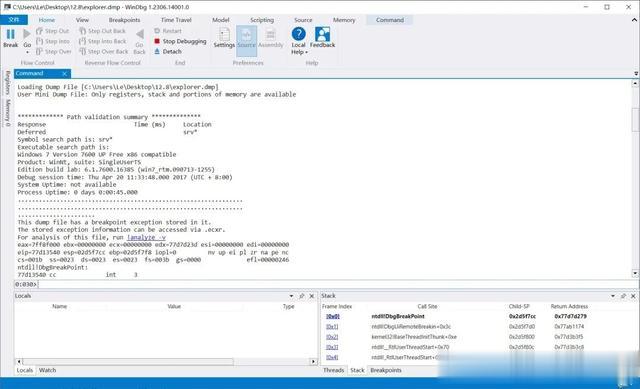Click stack frame index [0x1] link

click(x=332, y=327)
